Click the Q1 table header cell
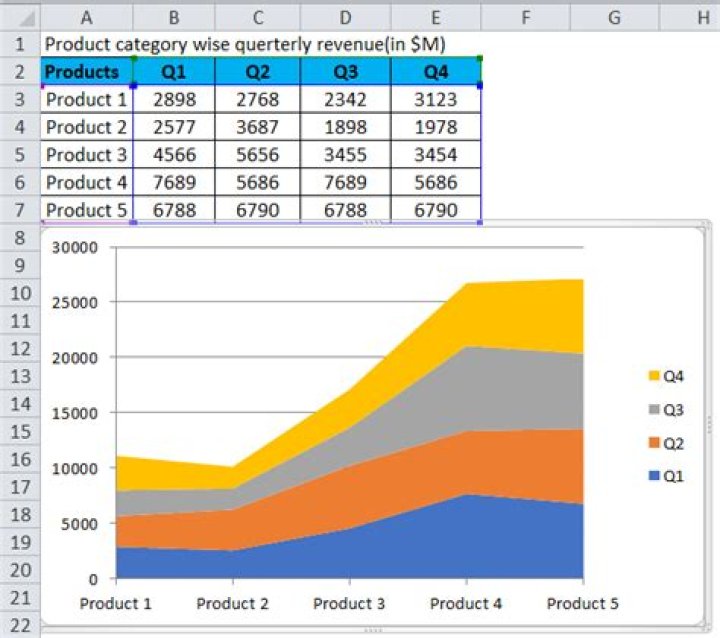Image resolution: width=720 pixels, height=638 pixels. pyautogui.click(x=174, y=72)
